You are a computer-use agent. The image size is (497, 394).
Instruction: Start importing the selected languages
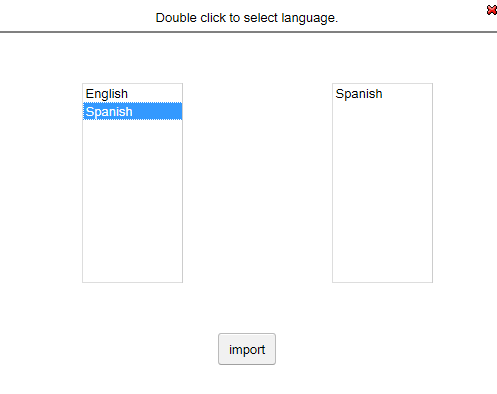tap(247, 349)
